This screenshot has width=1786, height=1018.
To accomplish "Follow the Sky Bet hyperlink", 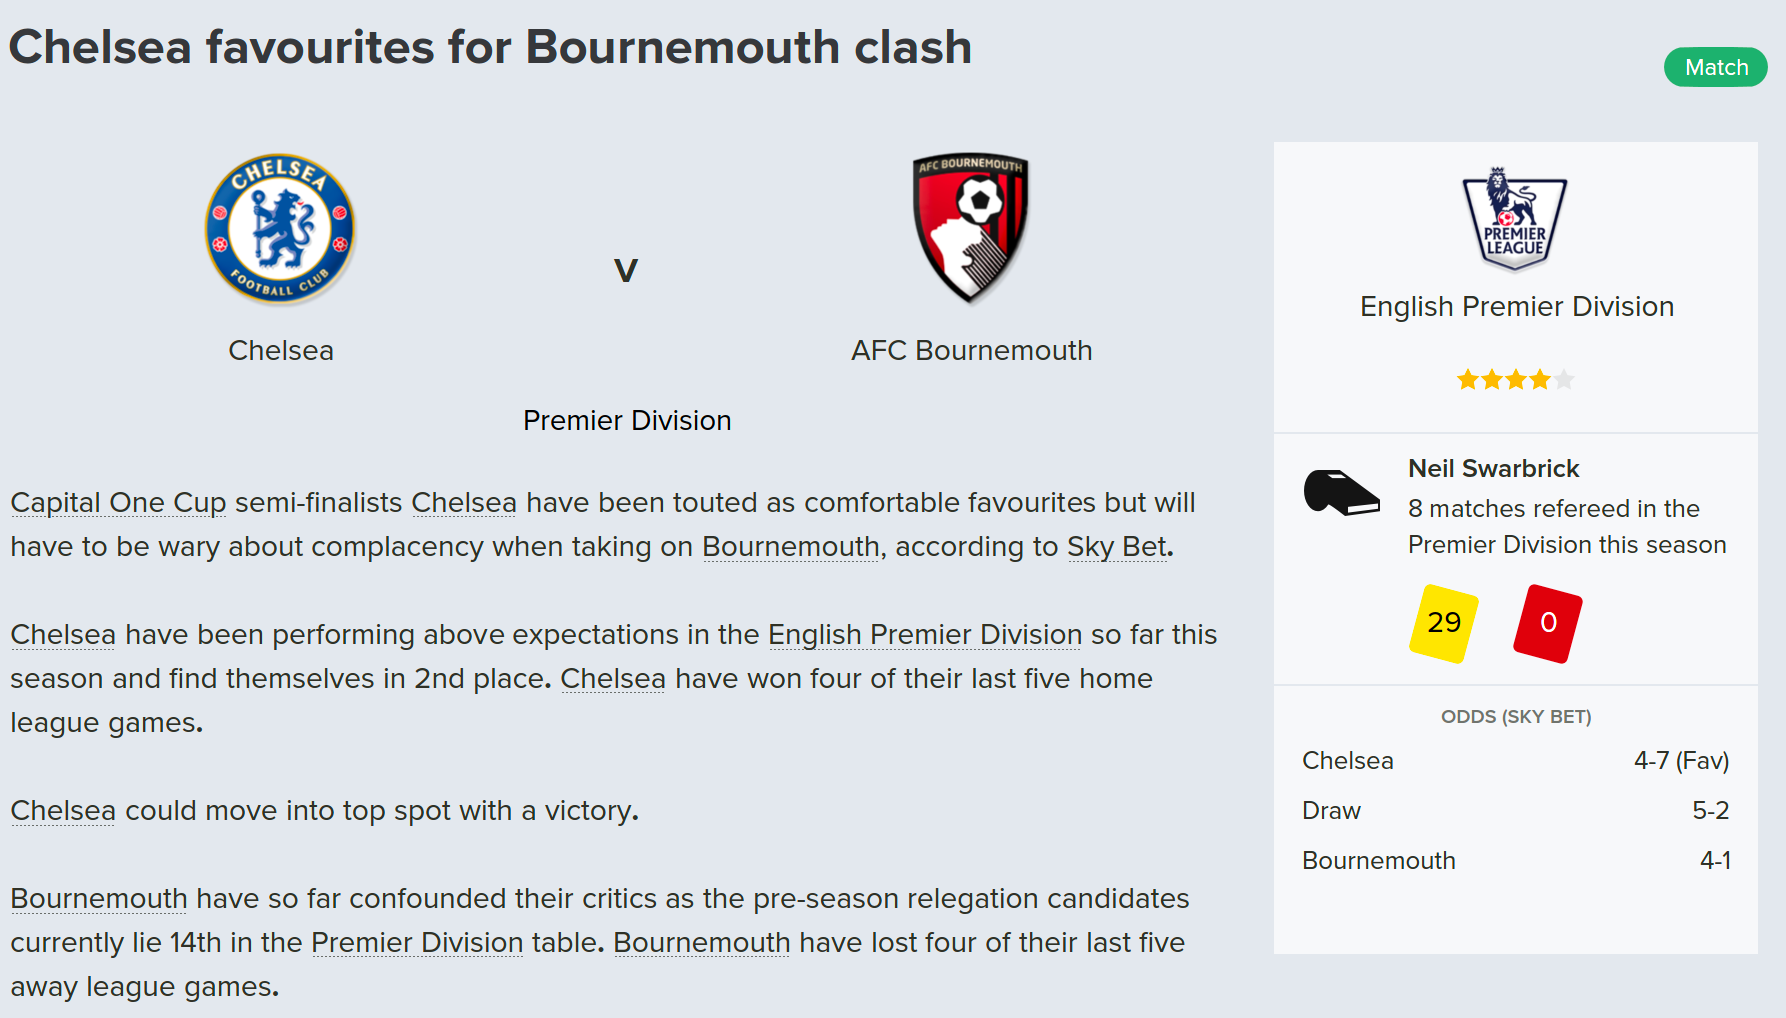I will [x=1116, y=546].
